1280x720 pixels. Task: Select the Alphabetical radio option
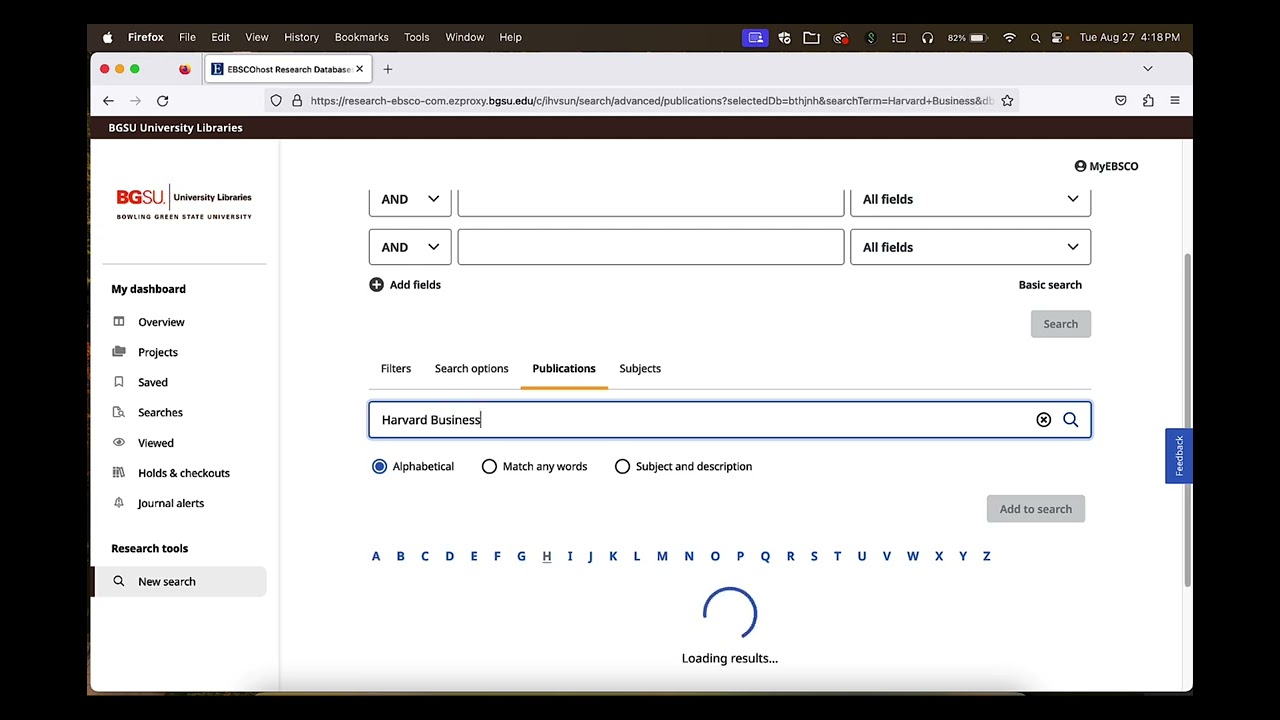379,466
